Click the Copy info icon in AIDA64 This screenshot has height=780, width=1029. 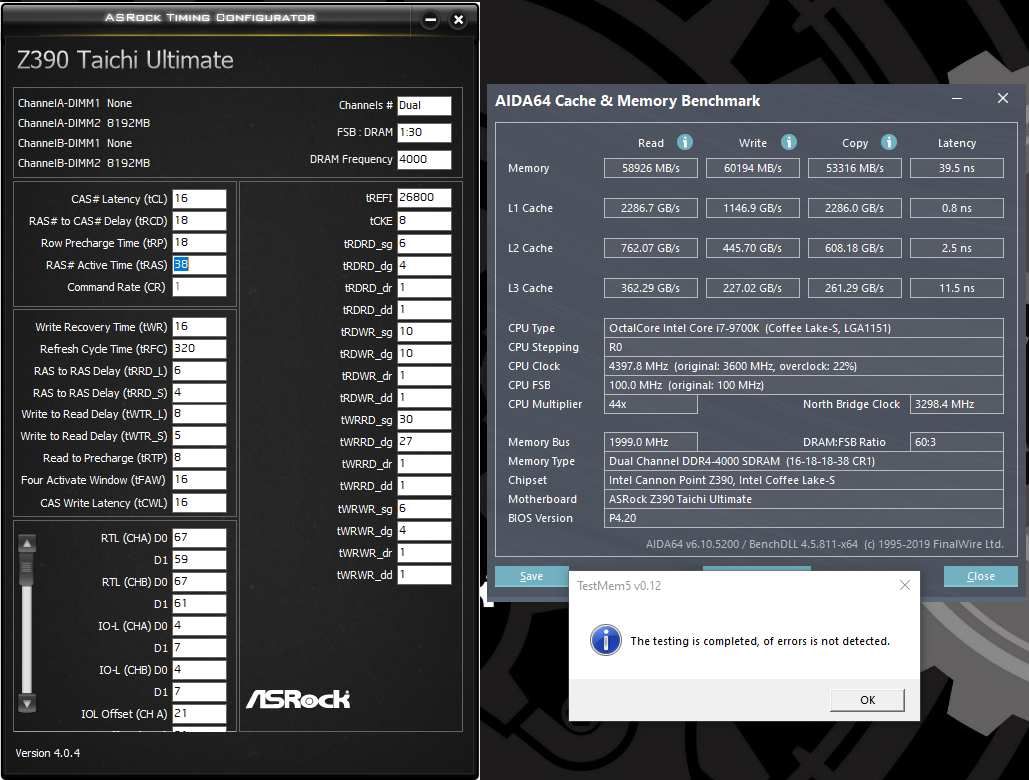[889, 142]
